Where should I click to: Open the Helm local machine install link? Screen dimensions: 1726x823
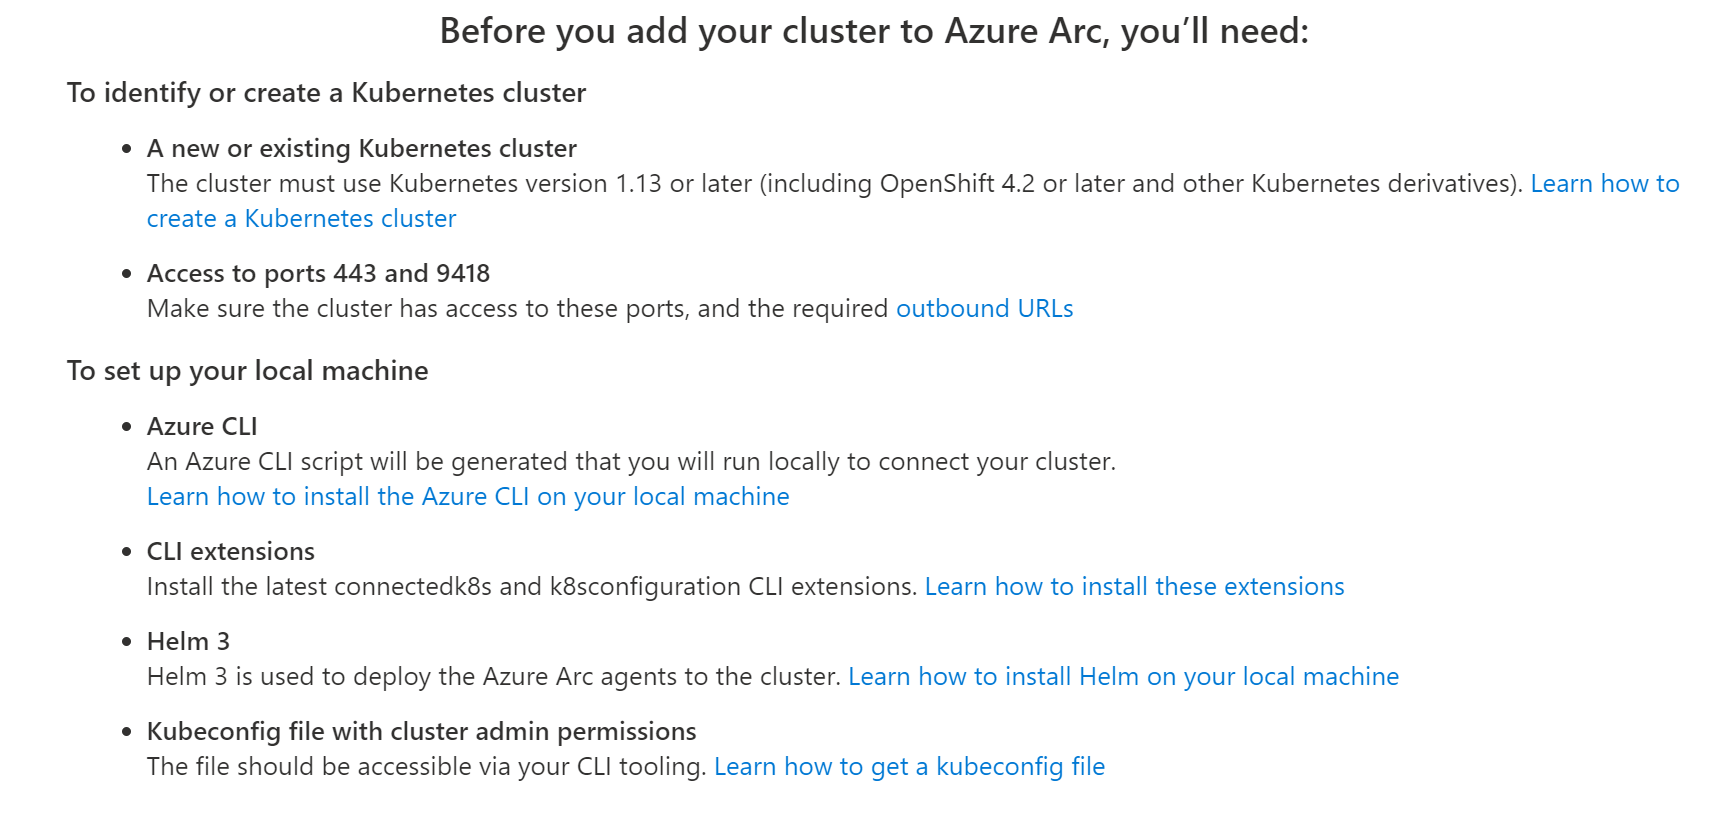point(1123,676)
